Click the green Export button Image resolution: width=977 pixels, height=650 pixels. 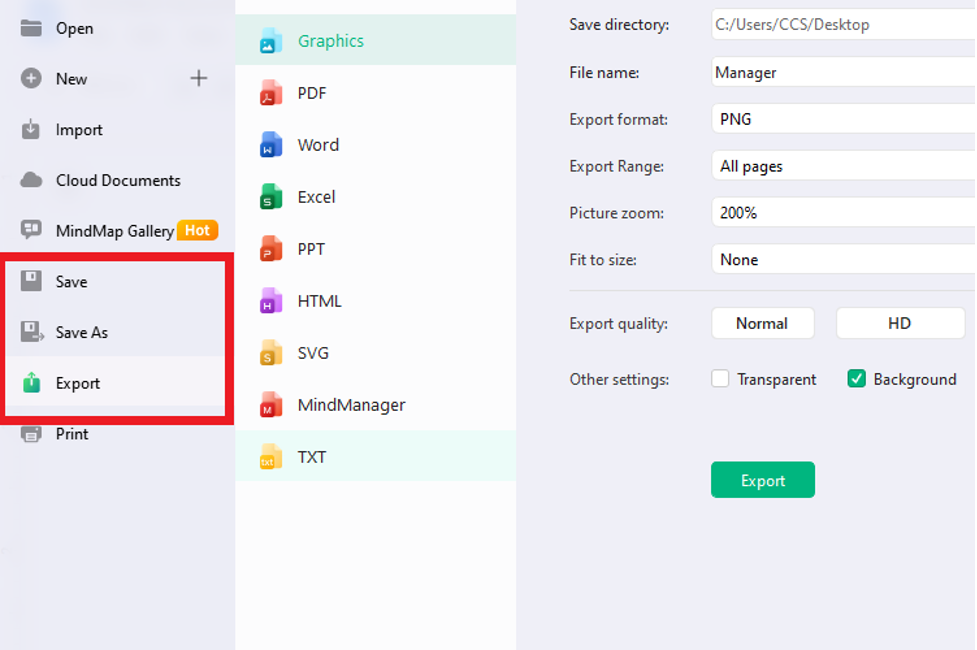[x=763, y=480]
